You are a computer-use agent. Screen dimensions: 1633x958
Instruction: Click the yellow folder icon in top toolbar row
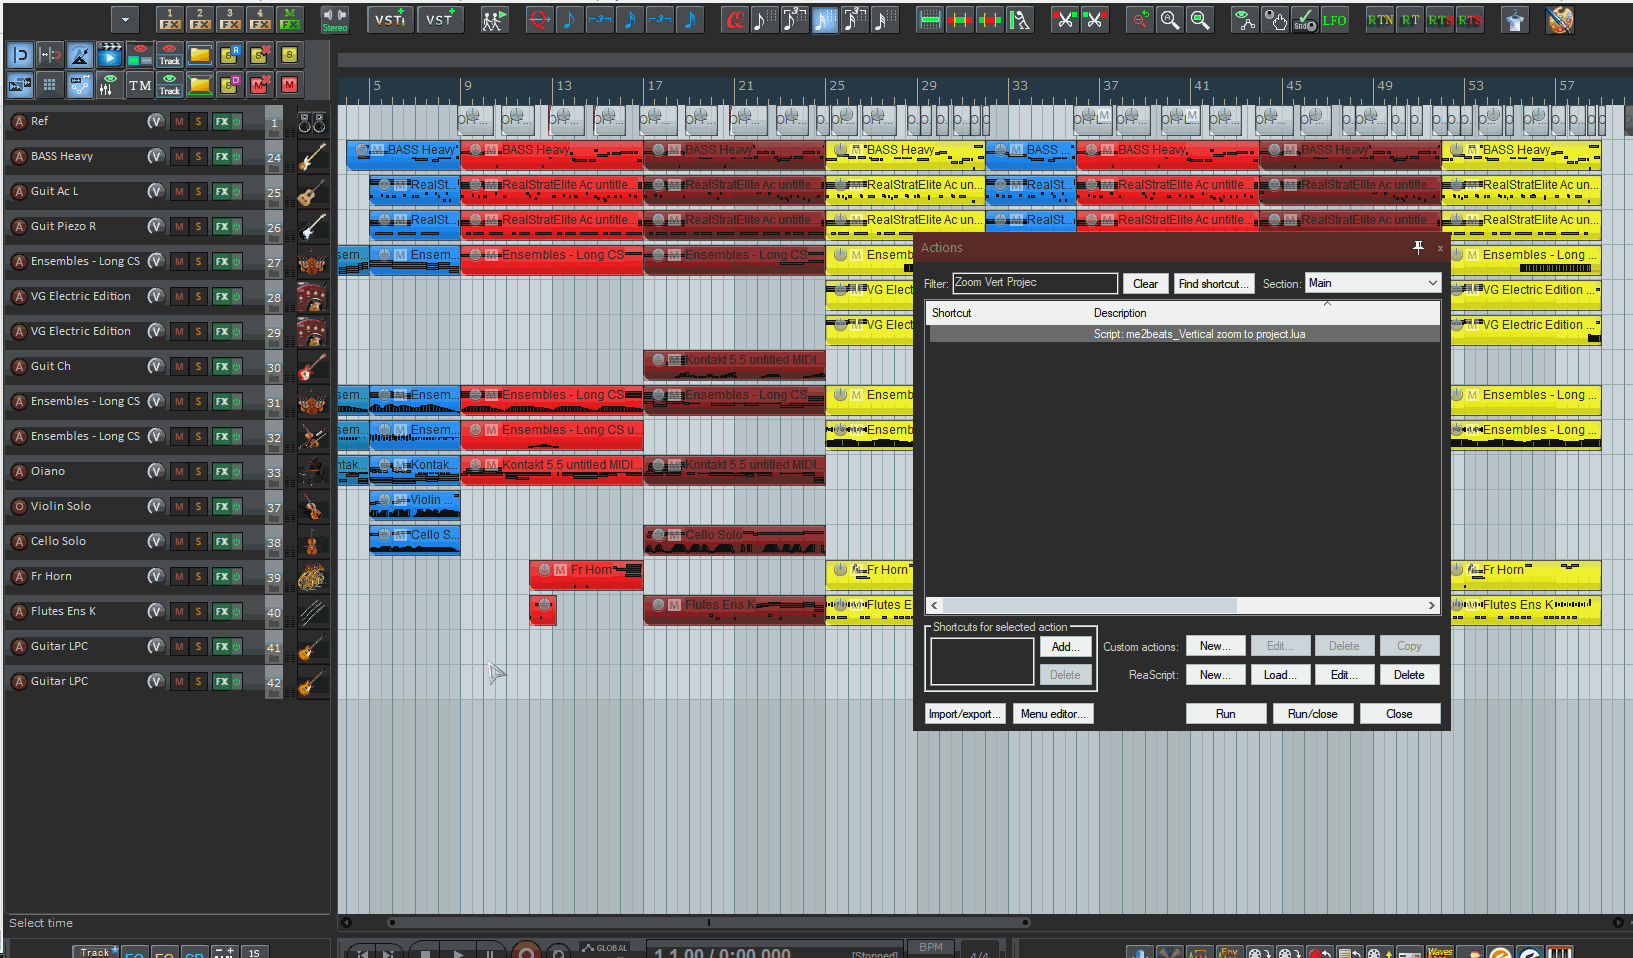(x=200, y=55)
